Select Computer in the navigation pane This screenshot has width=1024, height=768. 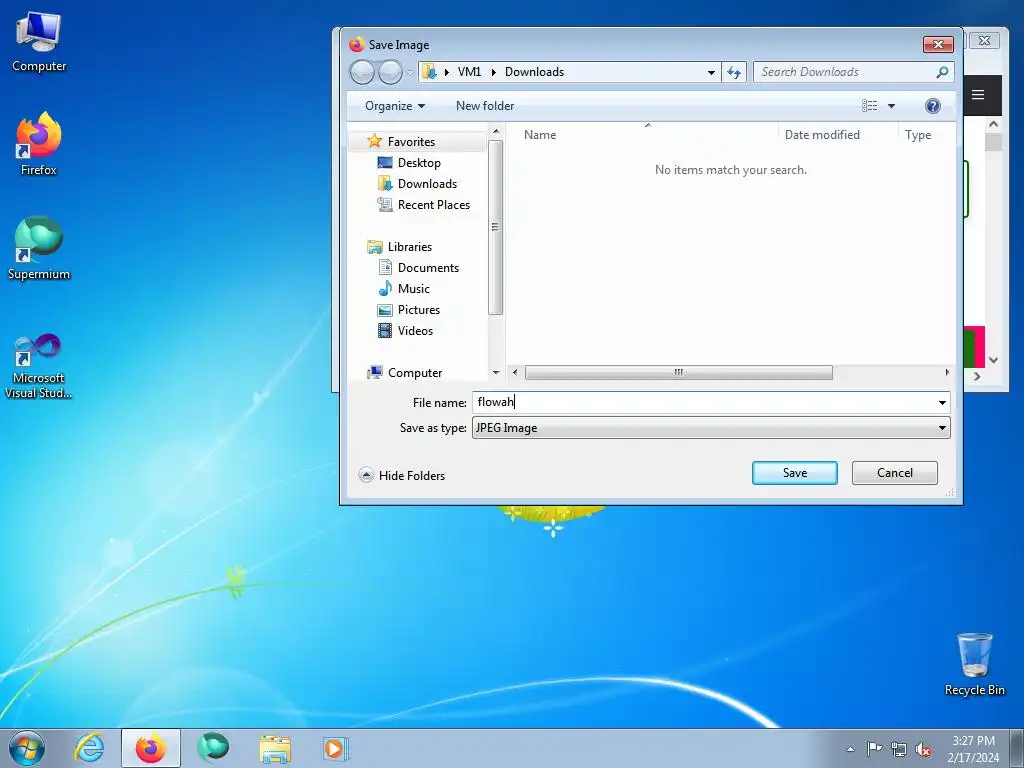pyautogui.click(x=415, y=372)
